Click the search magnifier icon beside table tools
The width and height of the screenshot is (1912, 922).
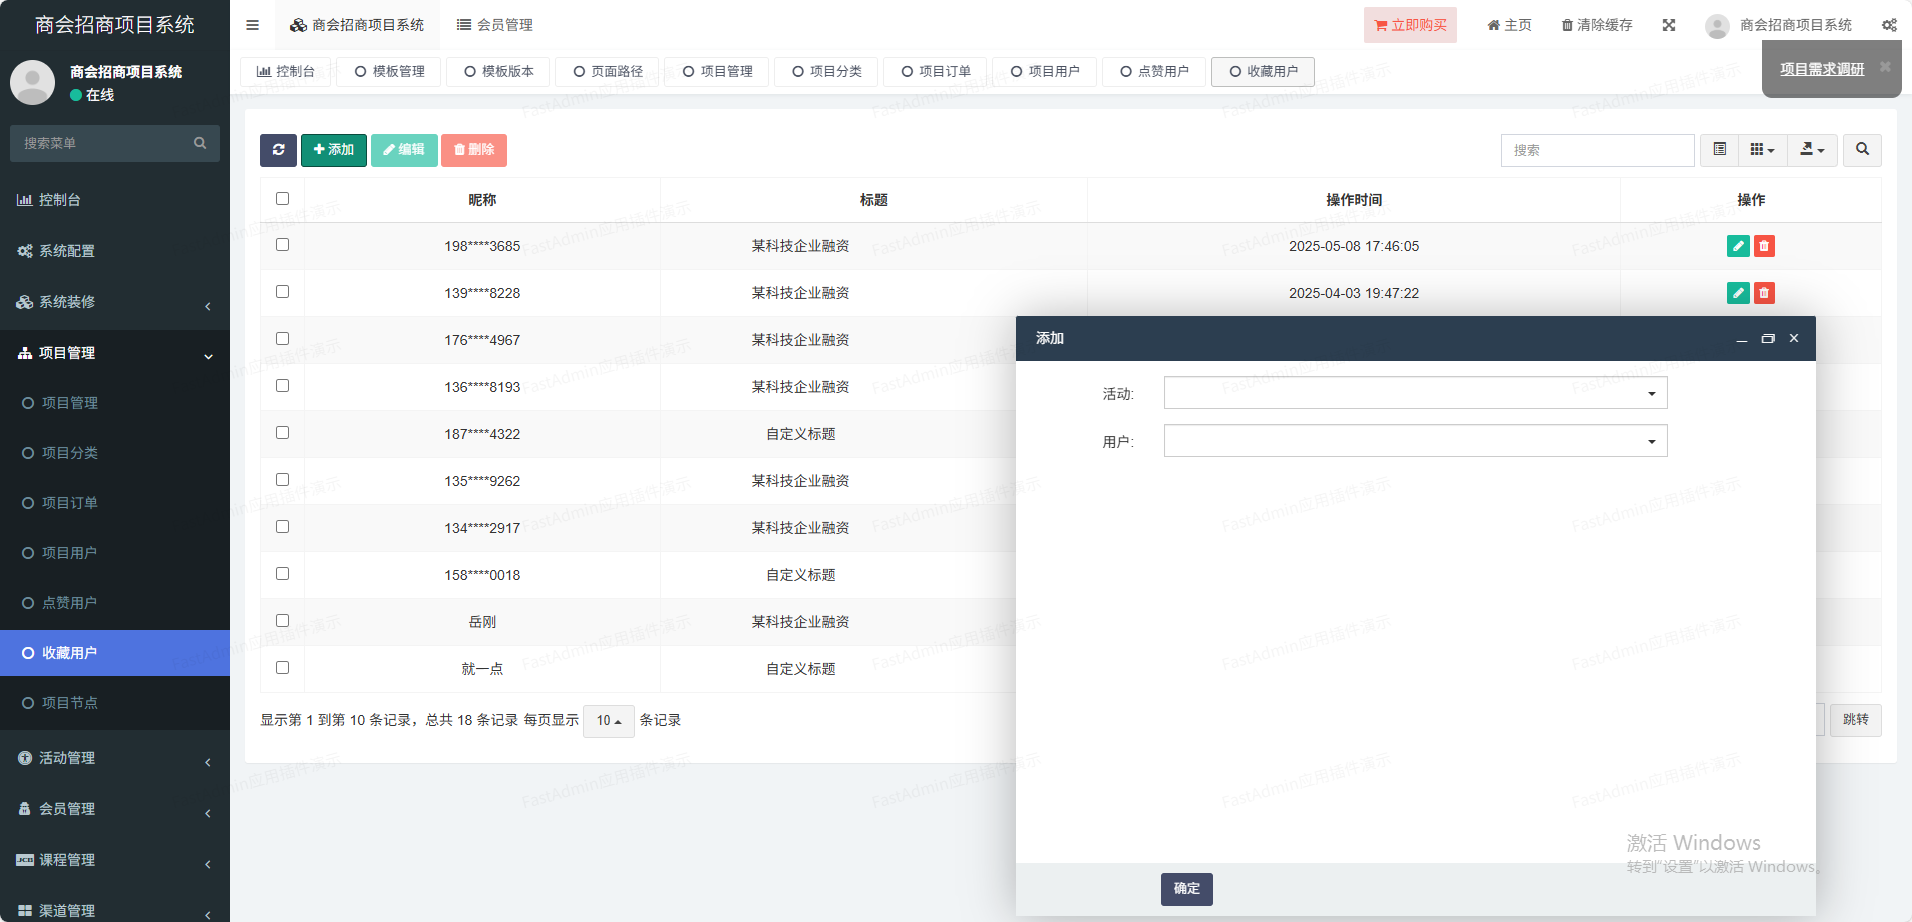[1862, 150]
